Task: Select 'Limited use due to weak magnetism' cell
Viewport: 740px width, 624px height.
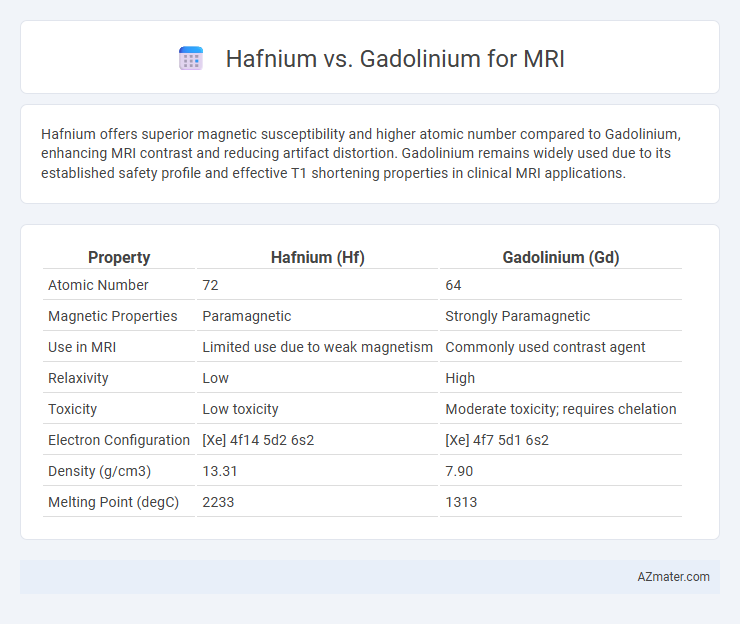Action: [317, 347]
